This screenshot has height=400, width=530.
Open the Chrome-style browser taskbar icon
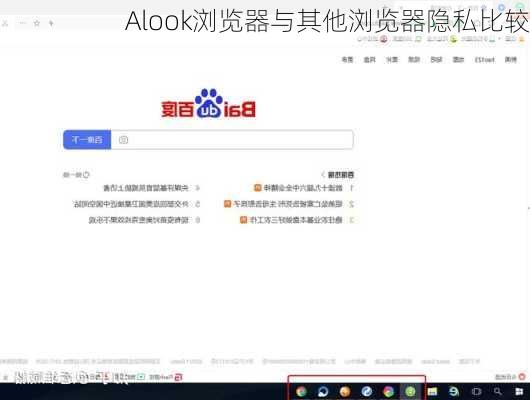pyautogui.click(x=301, y=392)
